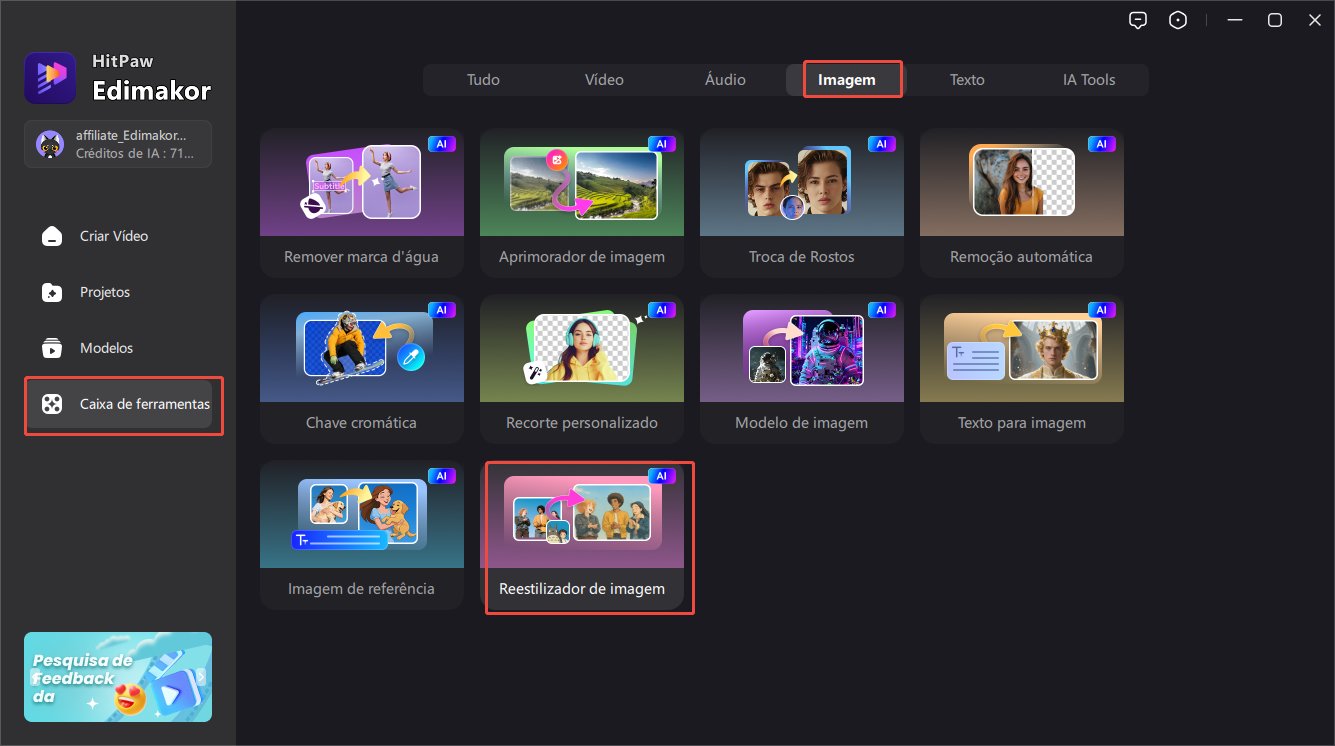
Task: Click the HitPaw Edimakor logo icon
Action: coord(50,78)
